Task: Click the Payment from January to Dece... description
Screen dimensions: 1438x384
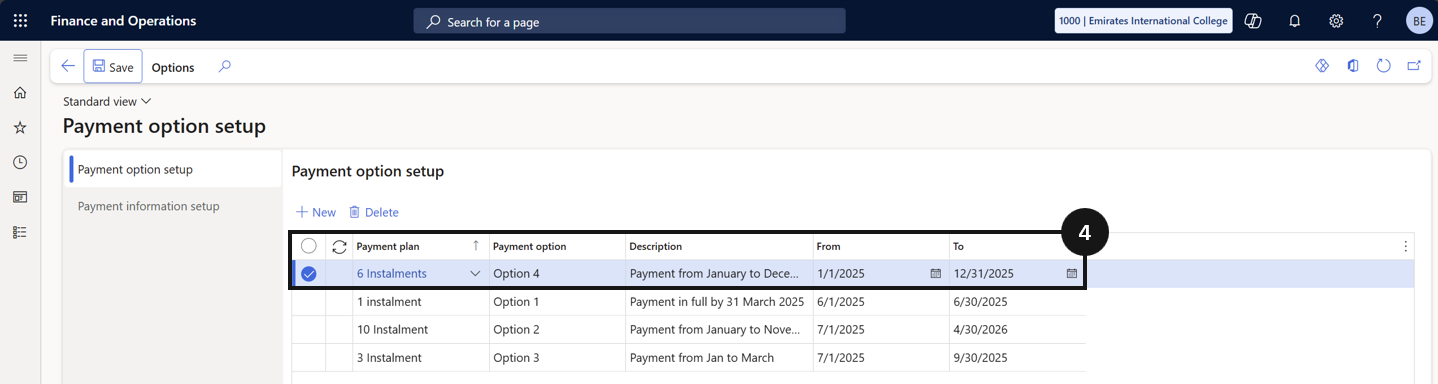Action: coord(719,274)
